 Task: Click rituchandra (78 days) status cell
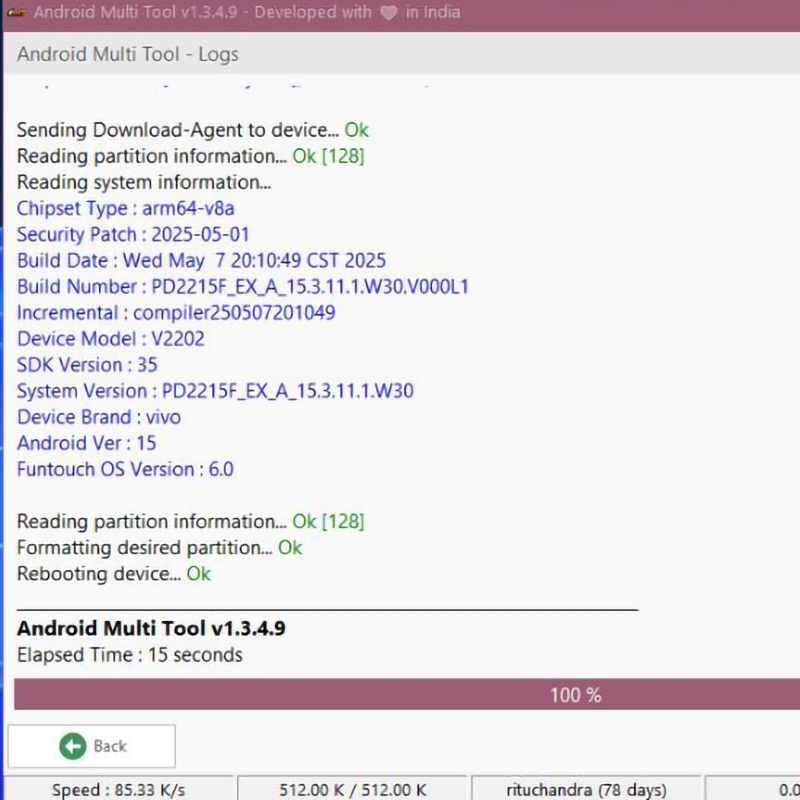(x=586, y=789)
